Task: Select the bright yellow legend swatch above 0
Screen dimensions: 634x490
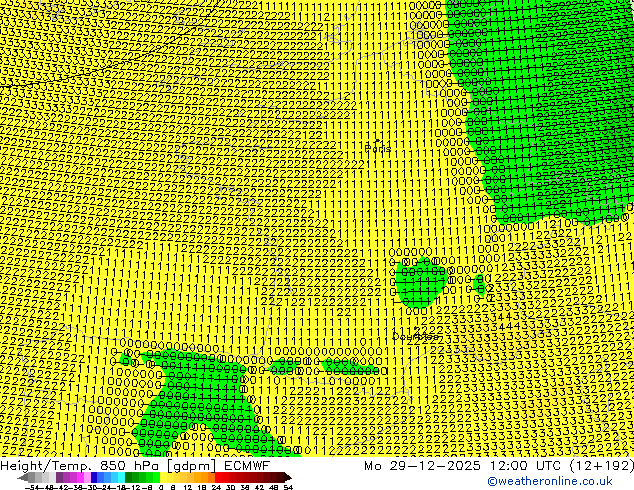Action: click(163, 478)
